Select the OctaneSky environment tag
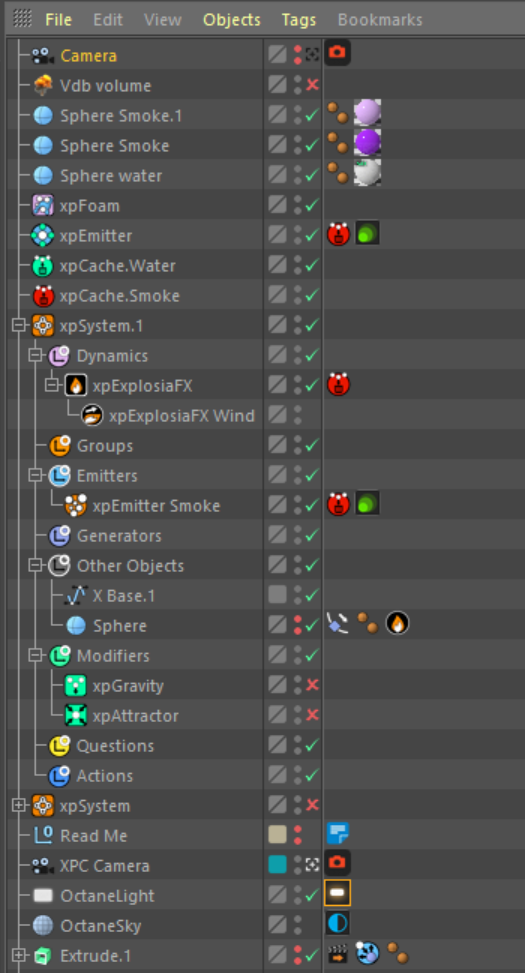525x973 pixels. point(337,923)
